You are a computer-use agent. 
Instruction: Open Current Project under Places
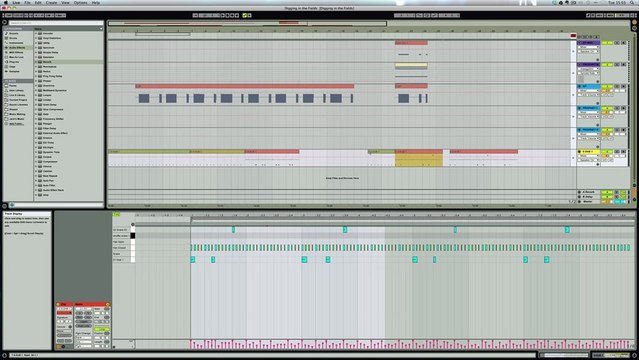(18, 100)
